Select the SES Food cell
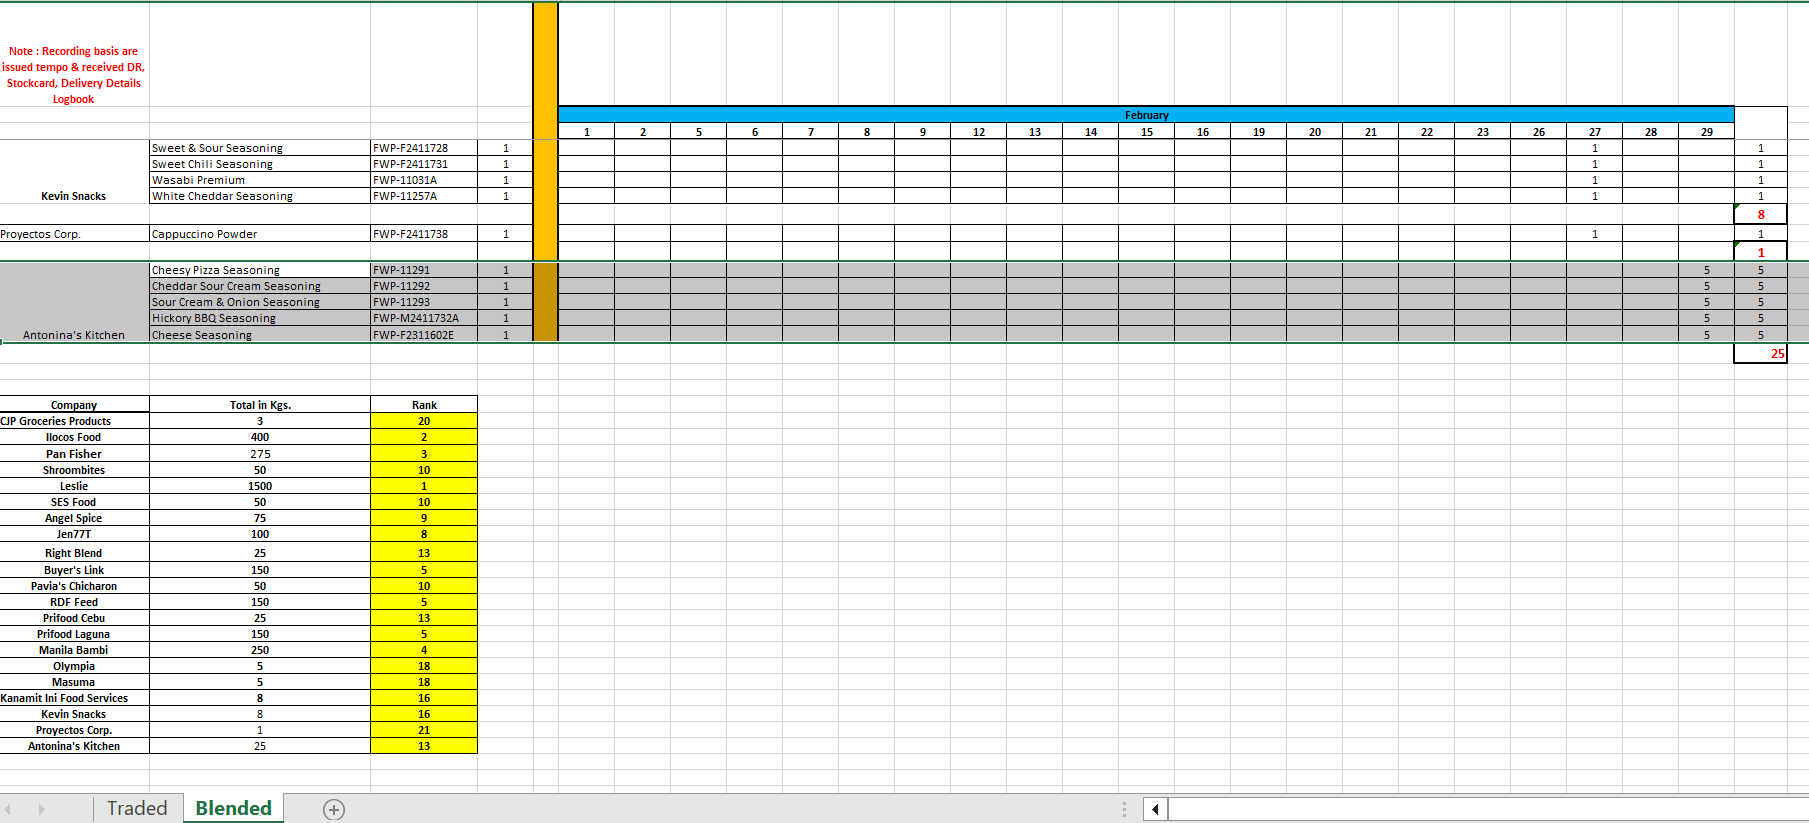 (x=74, y=502)
